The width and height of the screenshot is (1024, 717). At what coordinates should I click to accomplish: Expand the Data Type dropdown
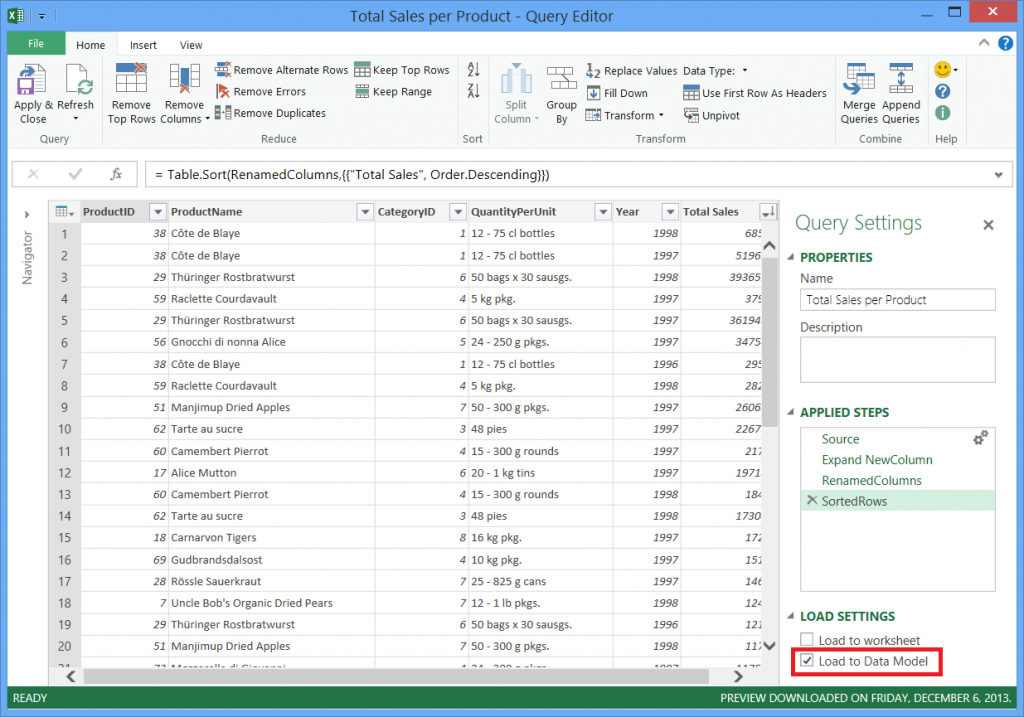point(744,71)
